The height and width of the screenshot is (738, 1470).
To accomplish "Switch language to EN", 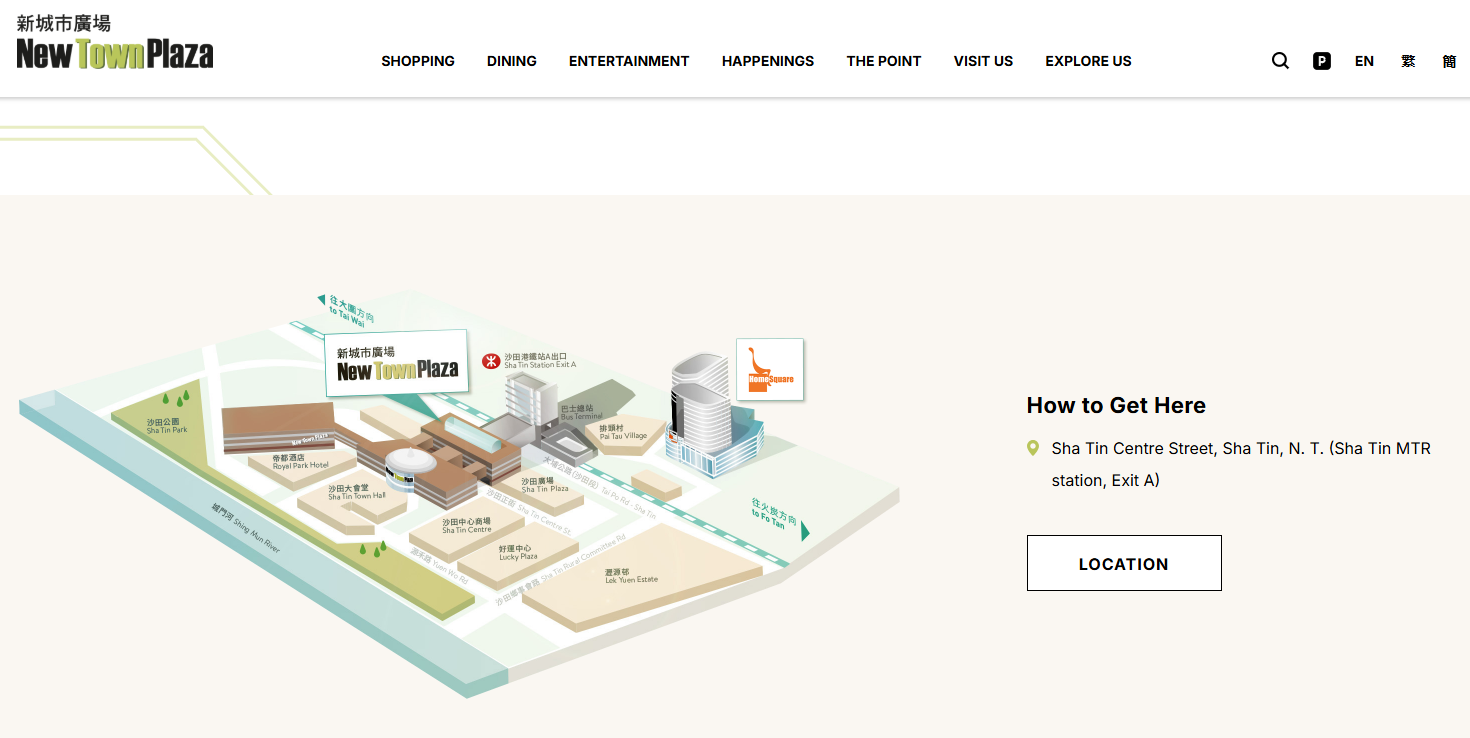I will pos(1364,61).
